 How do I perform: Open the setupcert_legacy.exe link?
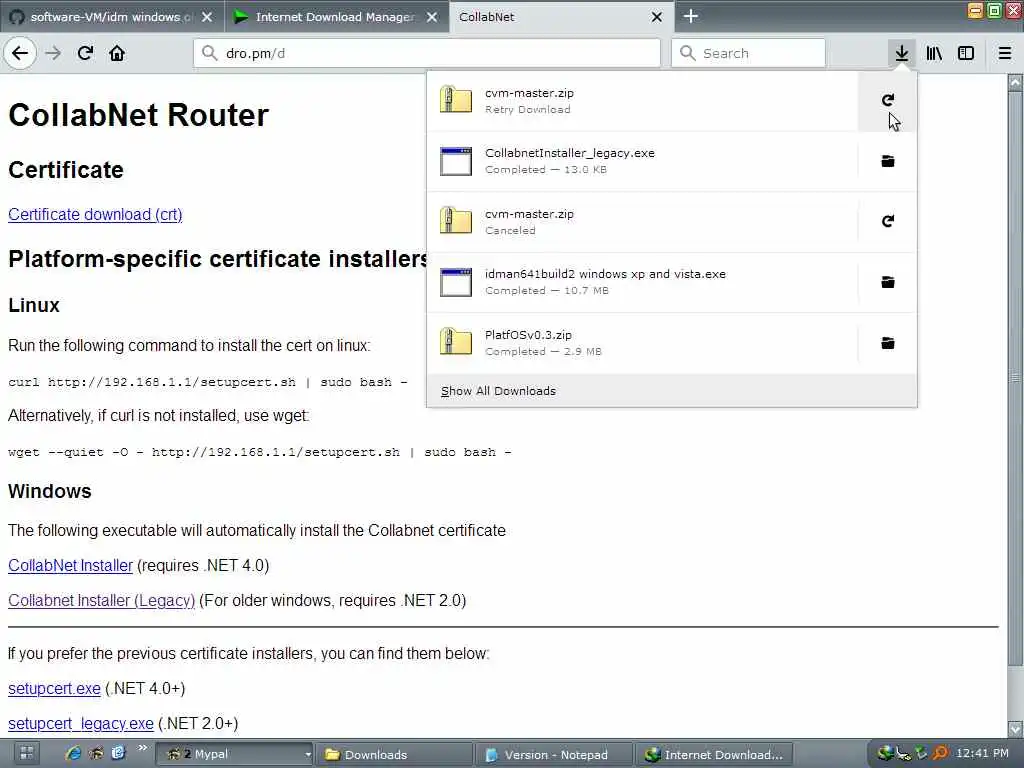pyautogui.click(x=81, y=724)
